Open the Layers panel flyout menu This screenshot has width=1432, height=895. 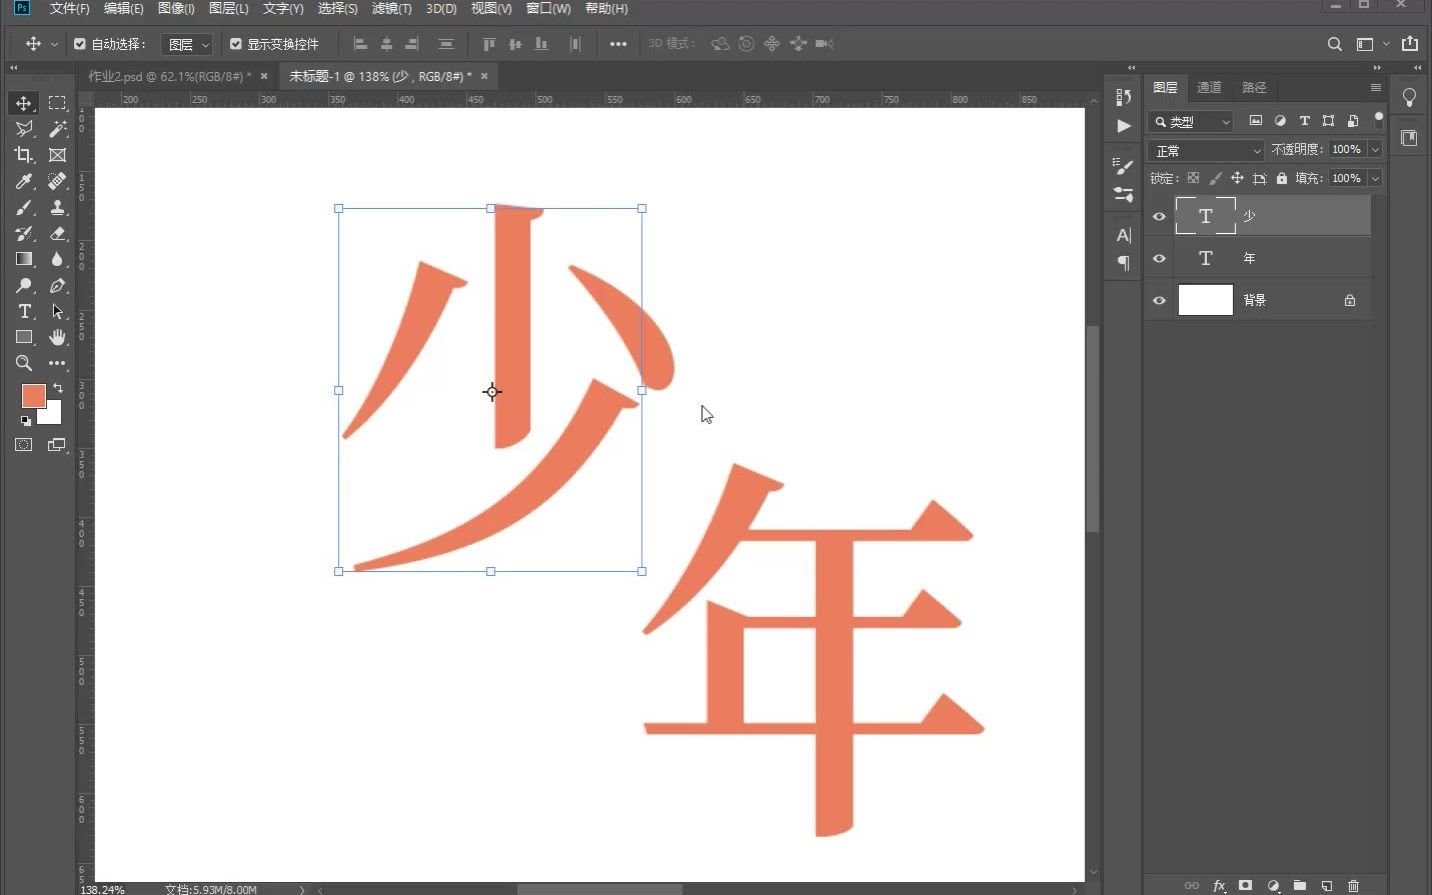coord(1376,88)
